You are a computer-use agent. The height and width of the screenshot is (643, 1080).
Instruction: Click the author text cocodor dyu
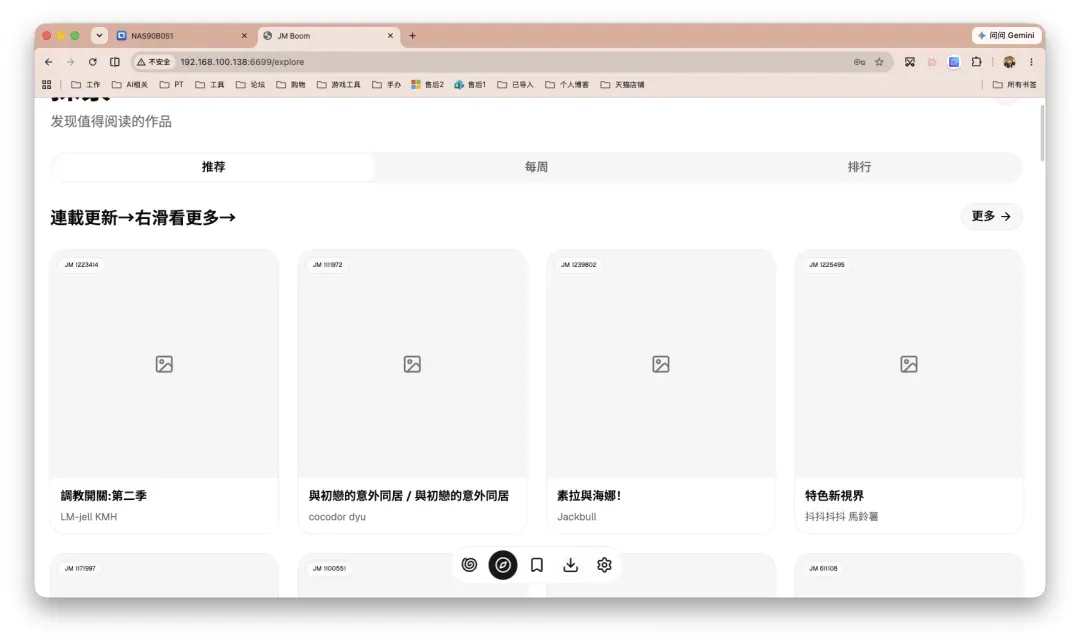[337, 516]
